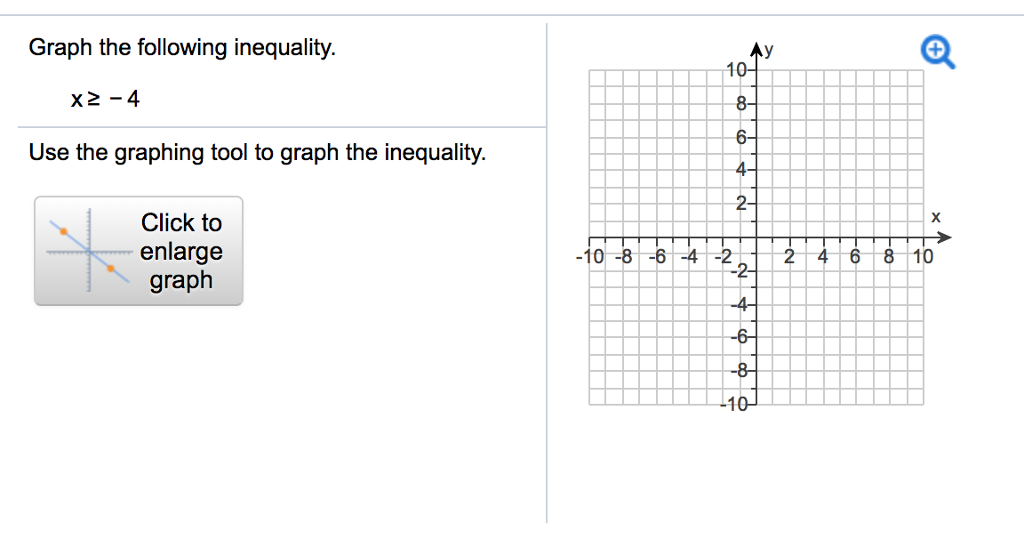The image size is (1024, 539).
Task: Click the -8 label on the x-axis
Action: 623,256
